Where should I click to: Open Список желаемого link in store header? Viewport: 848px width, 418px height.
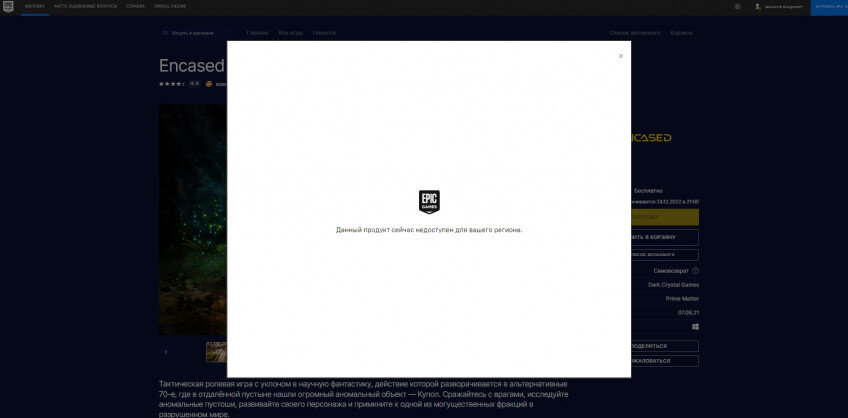point(634,33)
